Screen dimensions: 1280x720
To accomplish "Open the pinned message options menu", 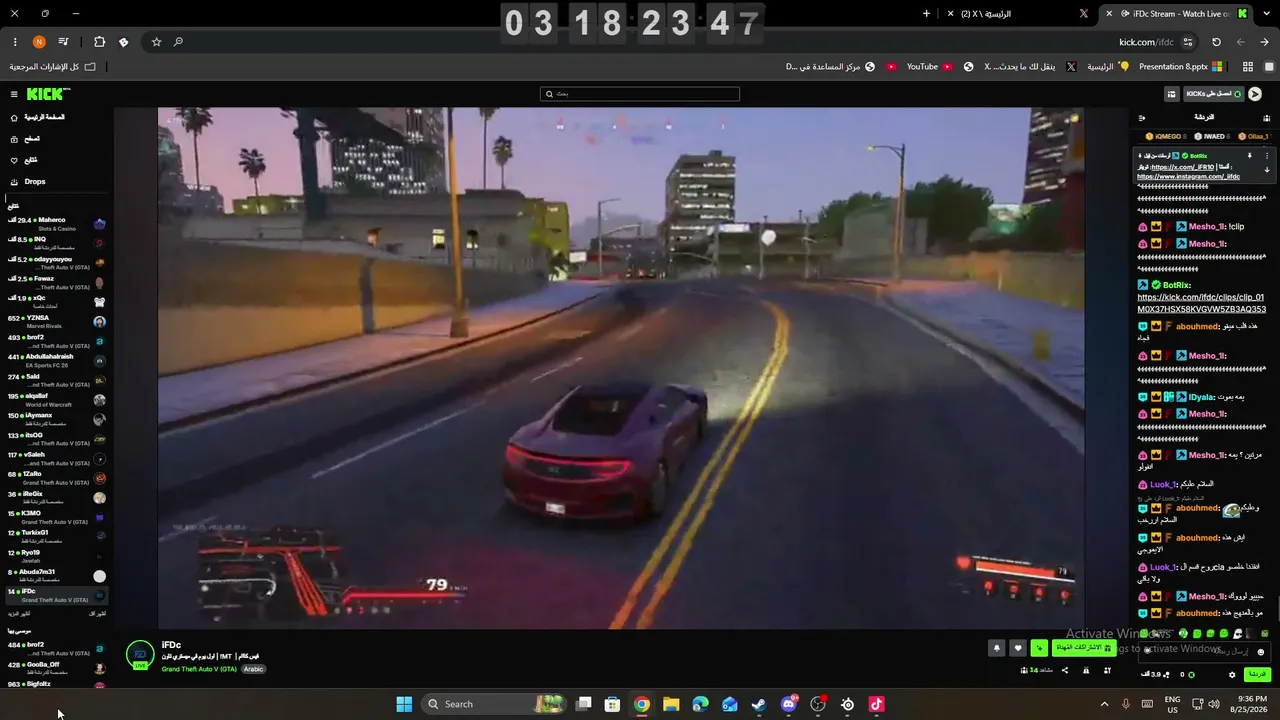I will (1267, 156).
